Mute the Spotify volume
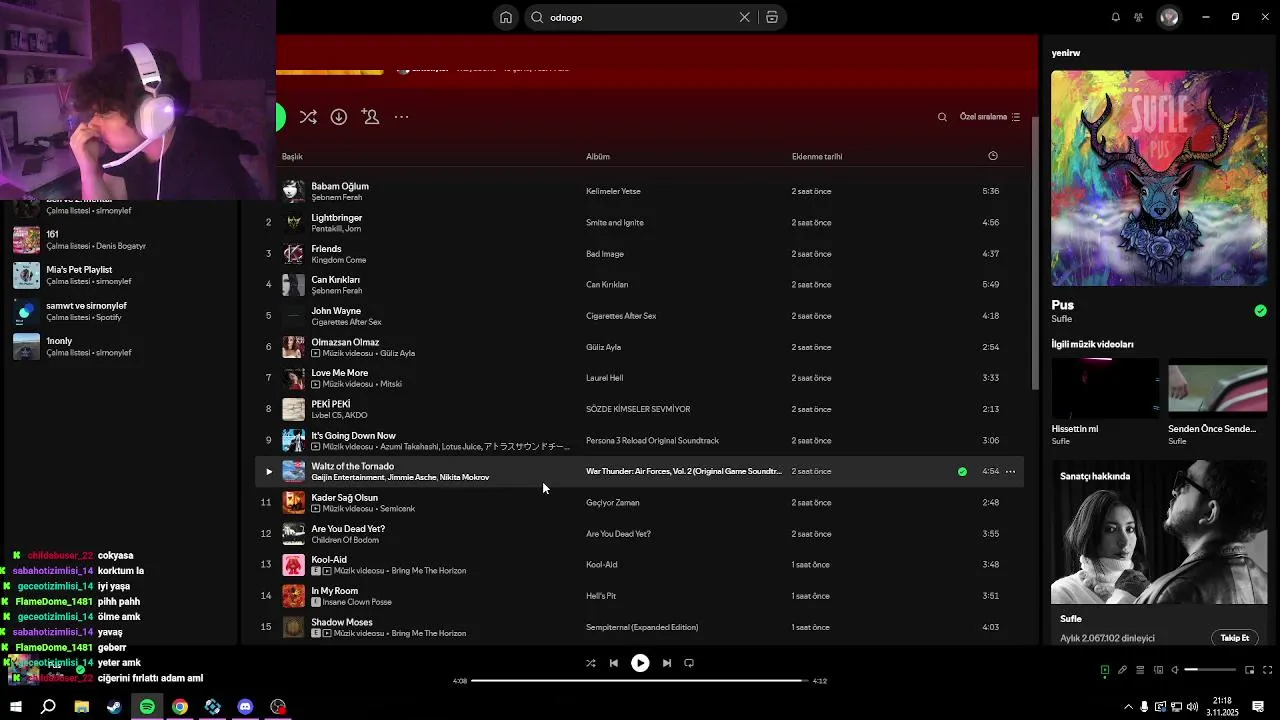1280x720 pixels. click(x=1175, y=670)
